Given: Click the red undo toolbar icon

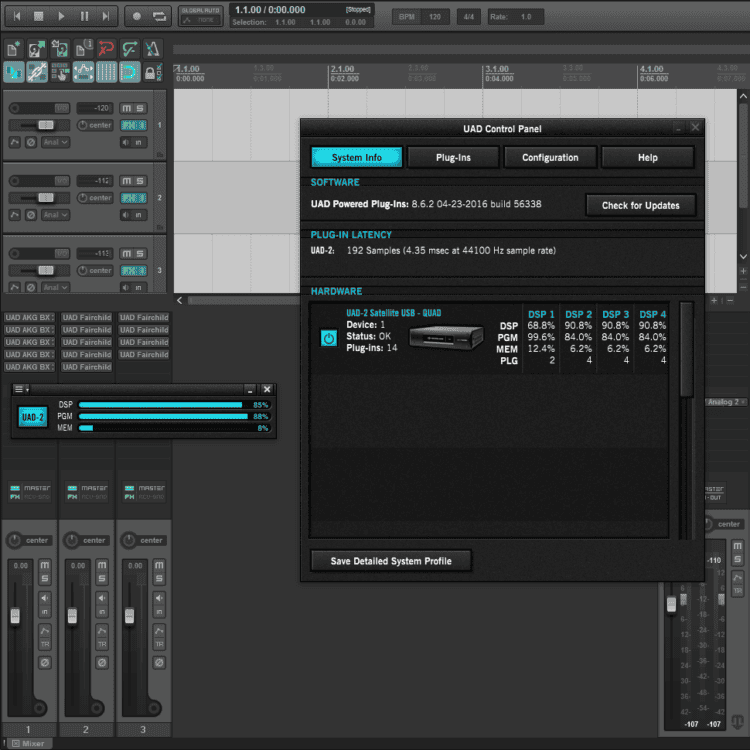Looking at the screenshot, I should pyautogui.click(x=106, y=49).
